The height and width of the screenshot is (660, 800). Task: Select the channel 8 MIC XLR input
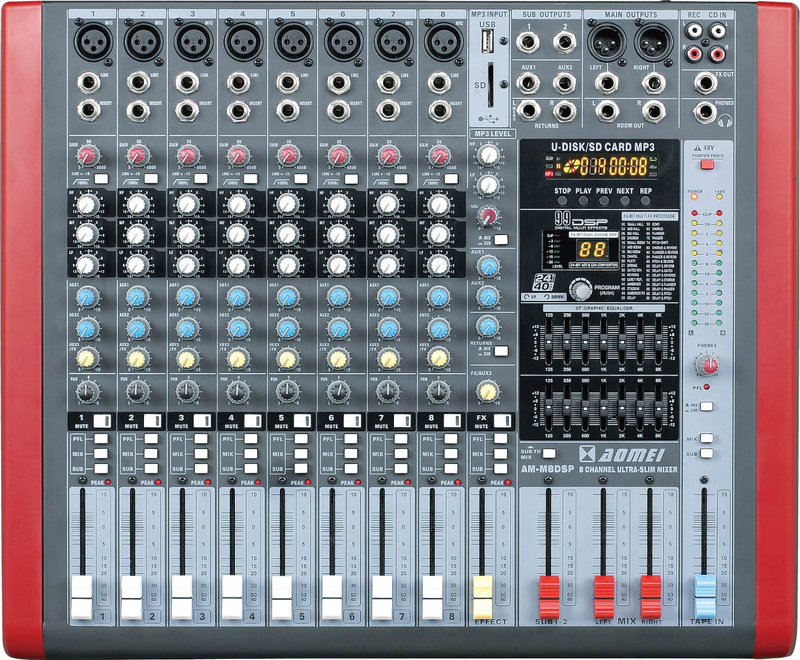click(x=444, y=42)
